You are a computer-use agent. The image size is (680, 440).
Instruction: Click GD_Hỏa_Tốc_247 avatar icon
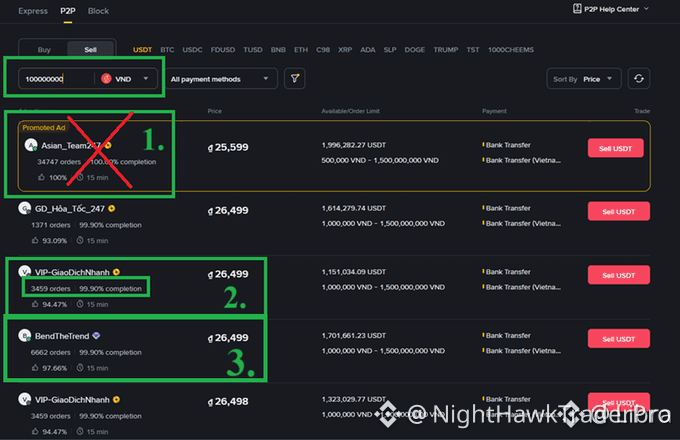[25, 209]
